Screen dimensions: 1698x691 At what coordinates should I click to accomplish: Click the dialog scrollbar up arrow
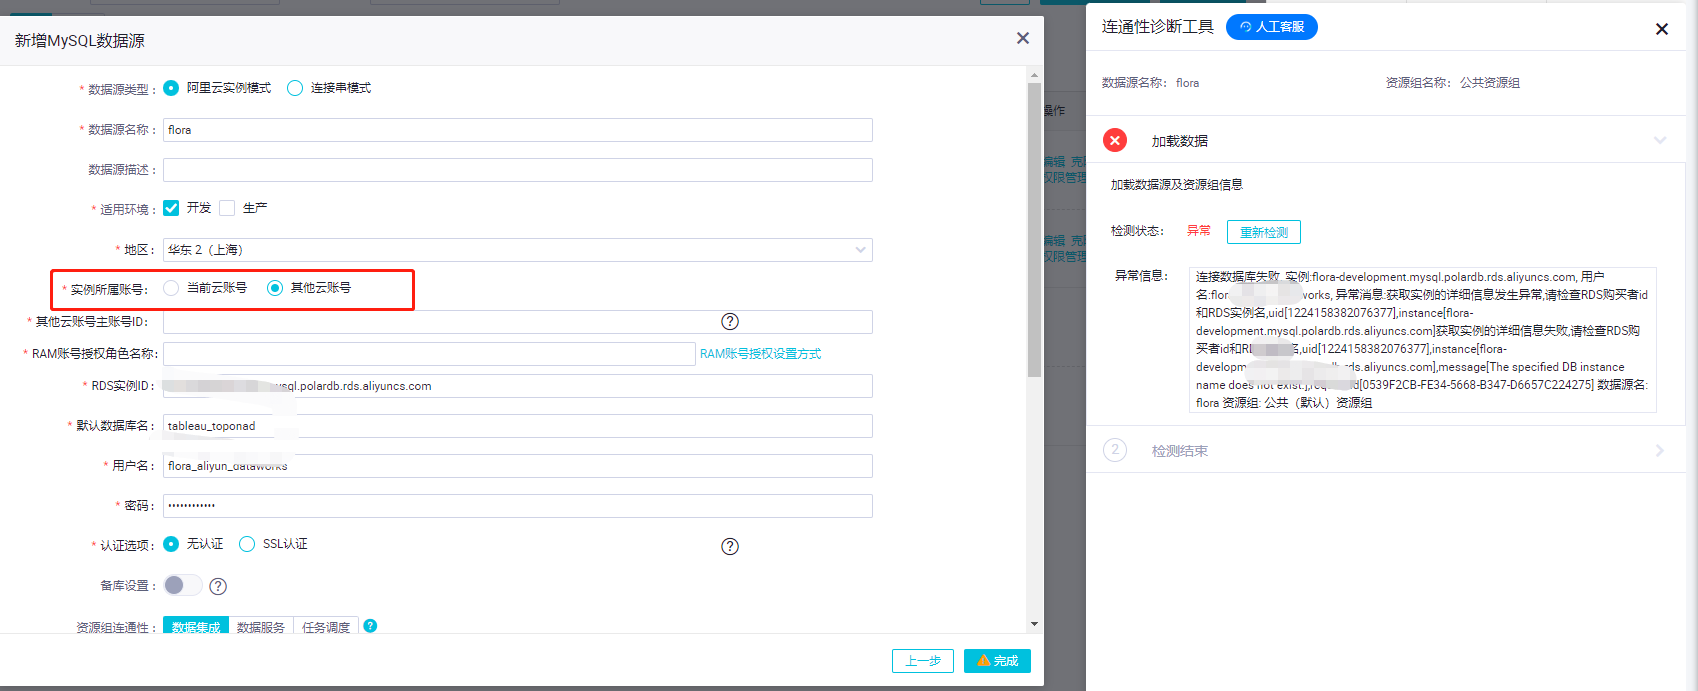pos(1034,75)
